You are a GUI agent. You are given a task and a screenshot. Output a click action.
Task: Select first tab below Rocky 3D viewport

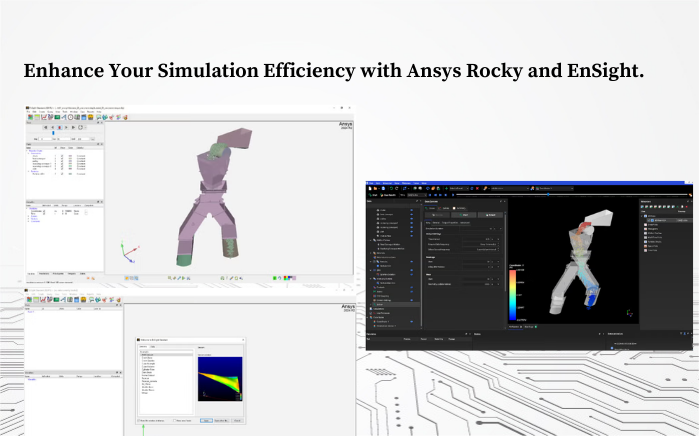pyautogui.click(x=515, y=327)
